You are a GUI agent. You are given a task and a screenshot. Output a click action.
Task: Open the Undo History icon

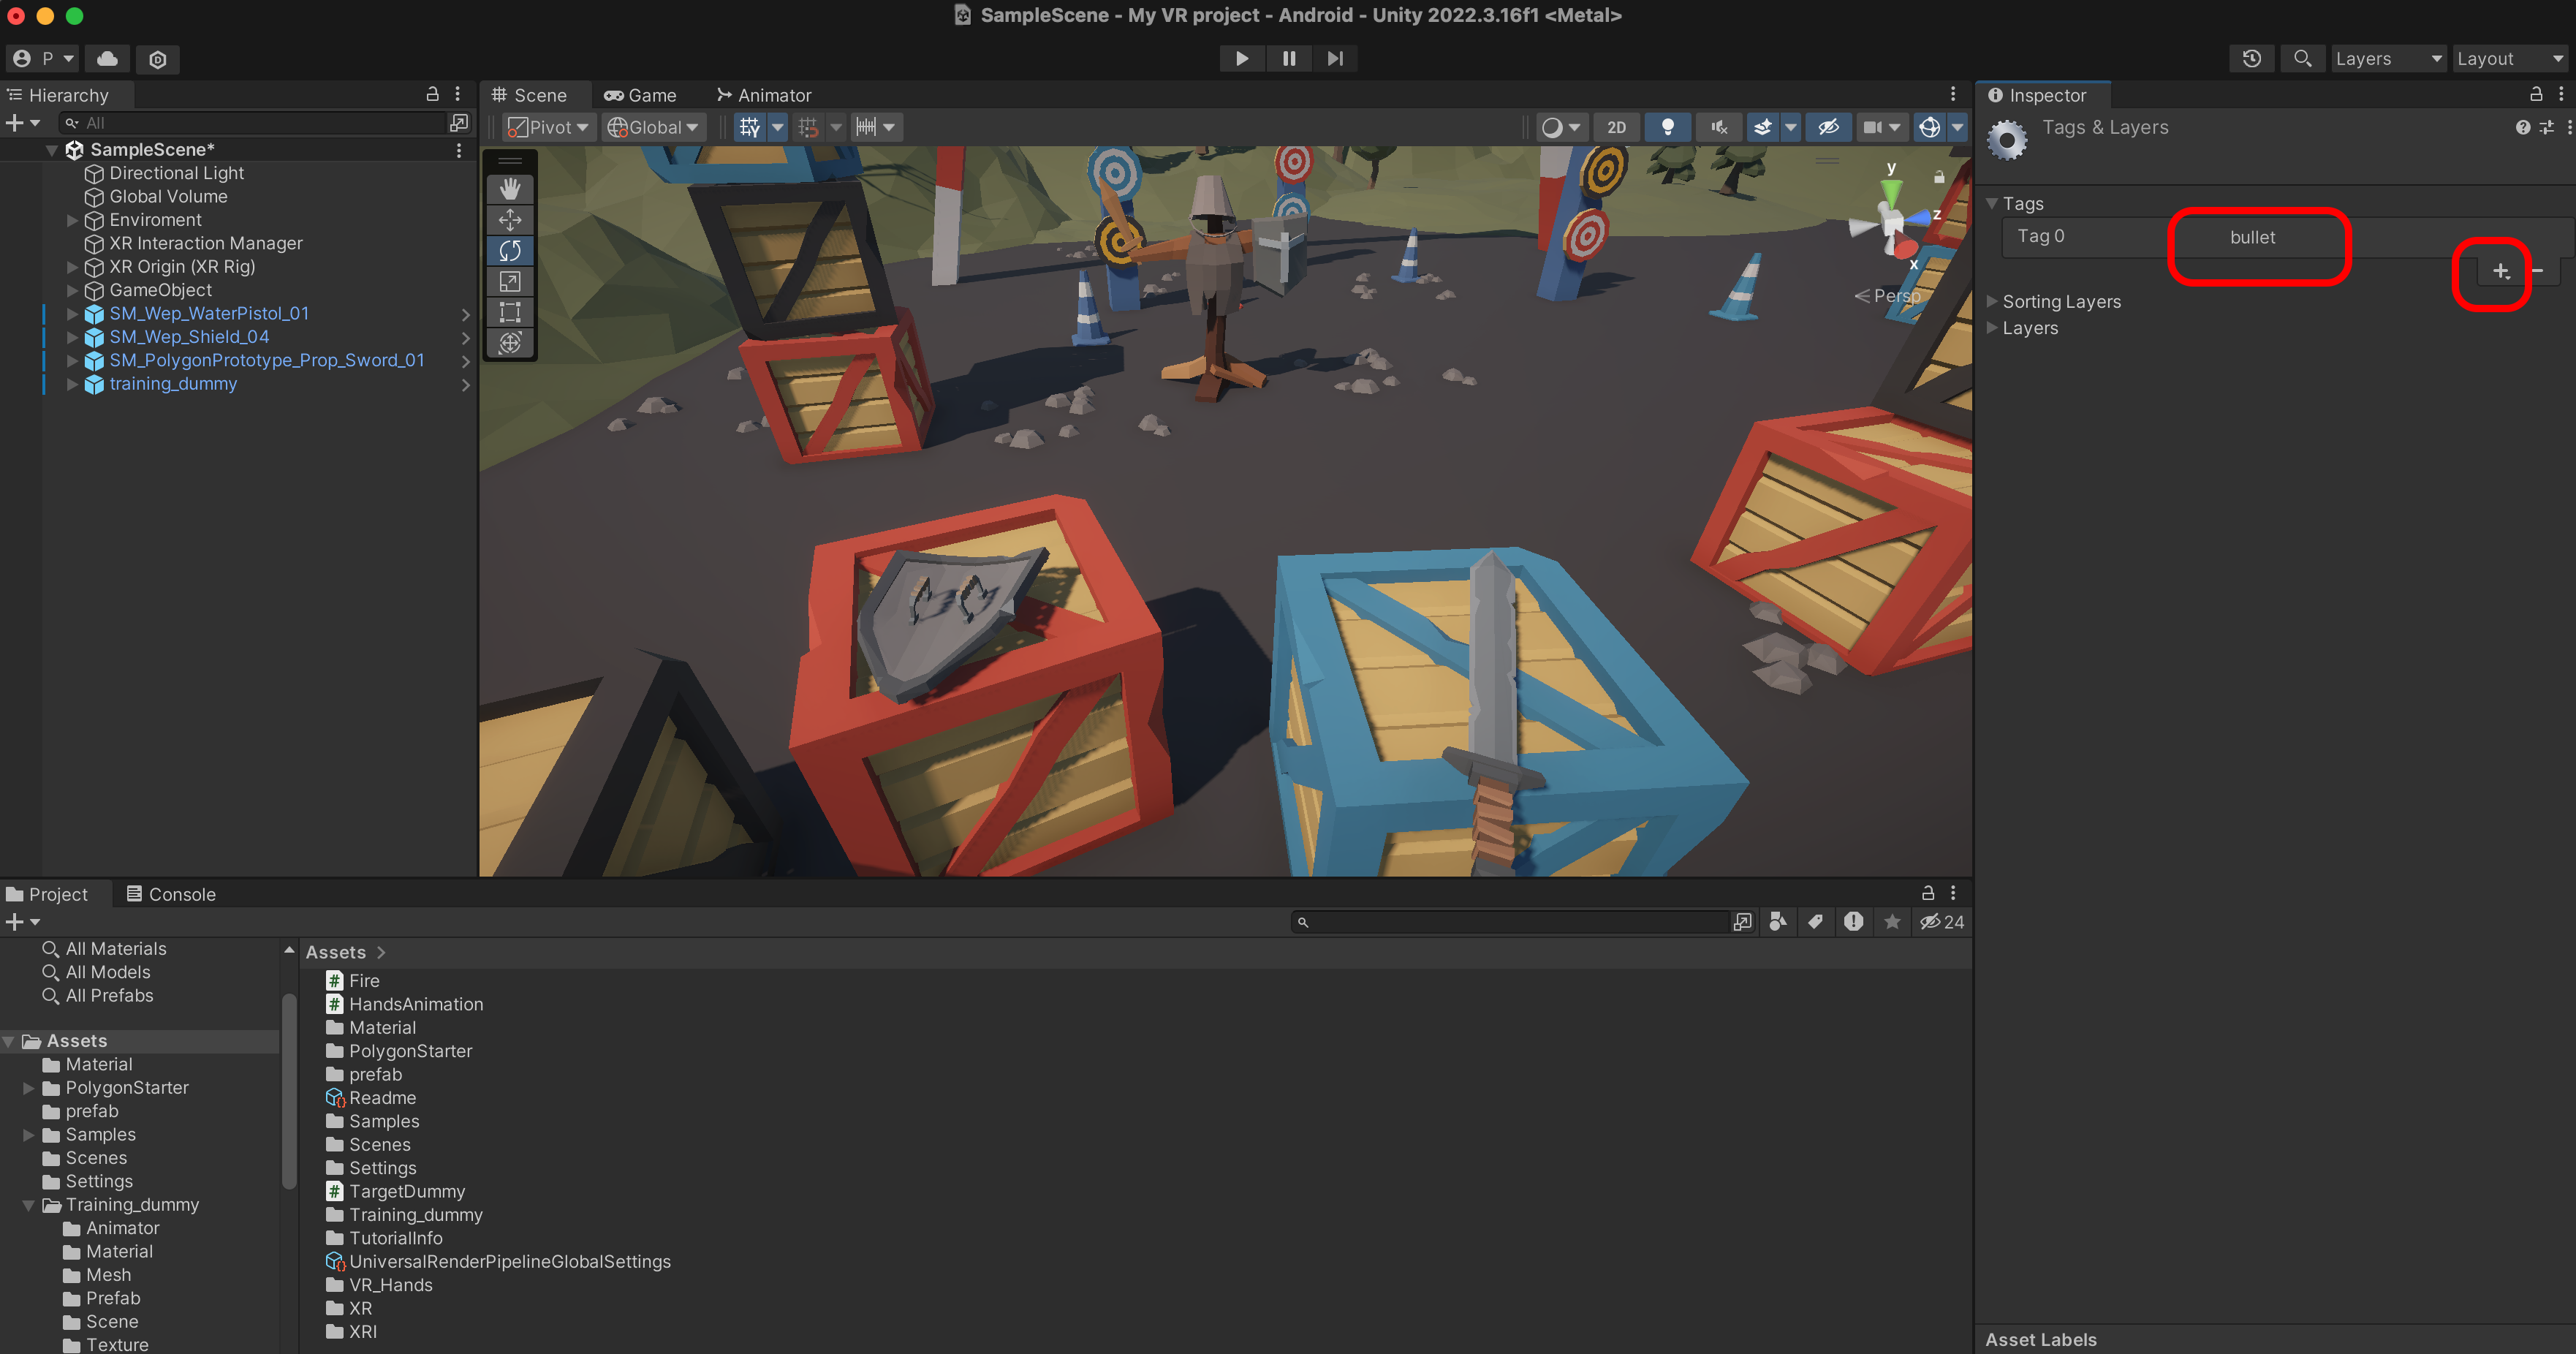[x=2251, y=59]
